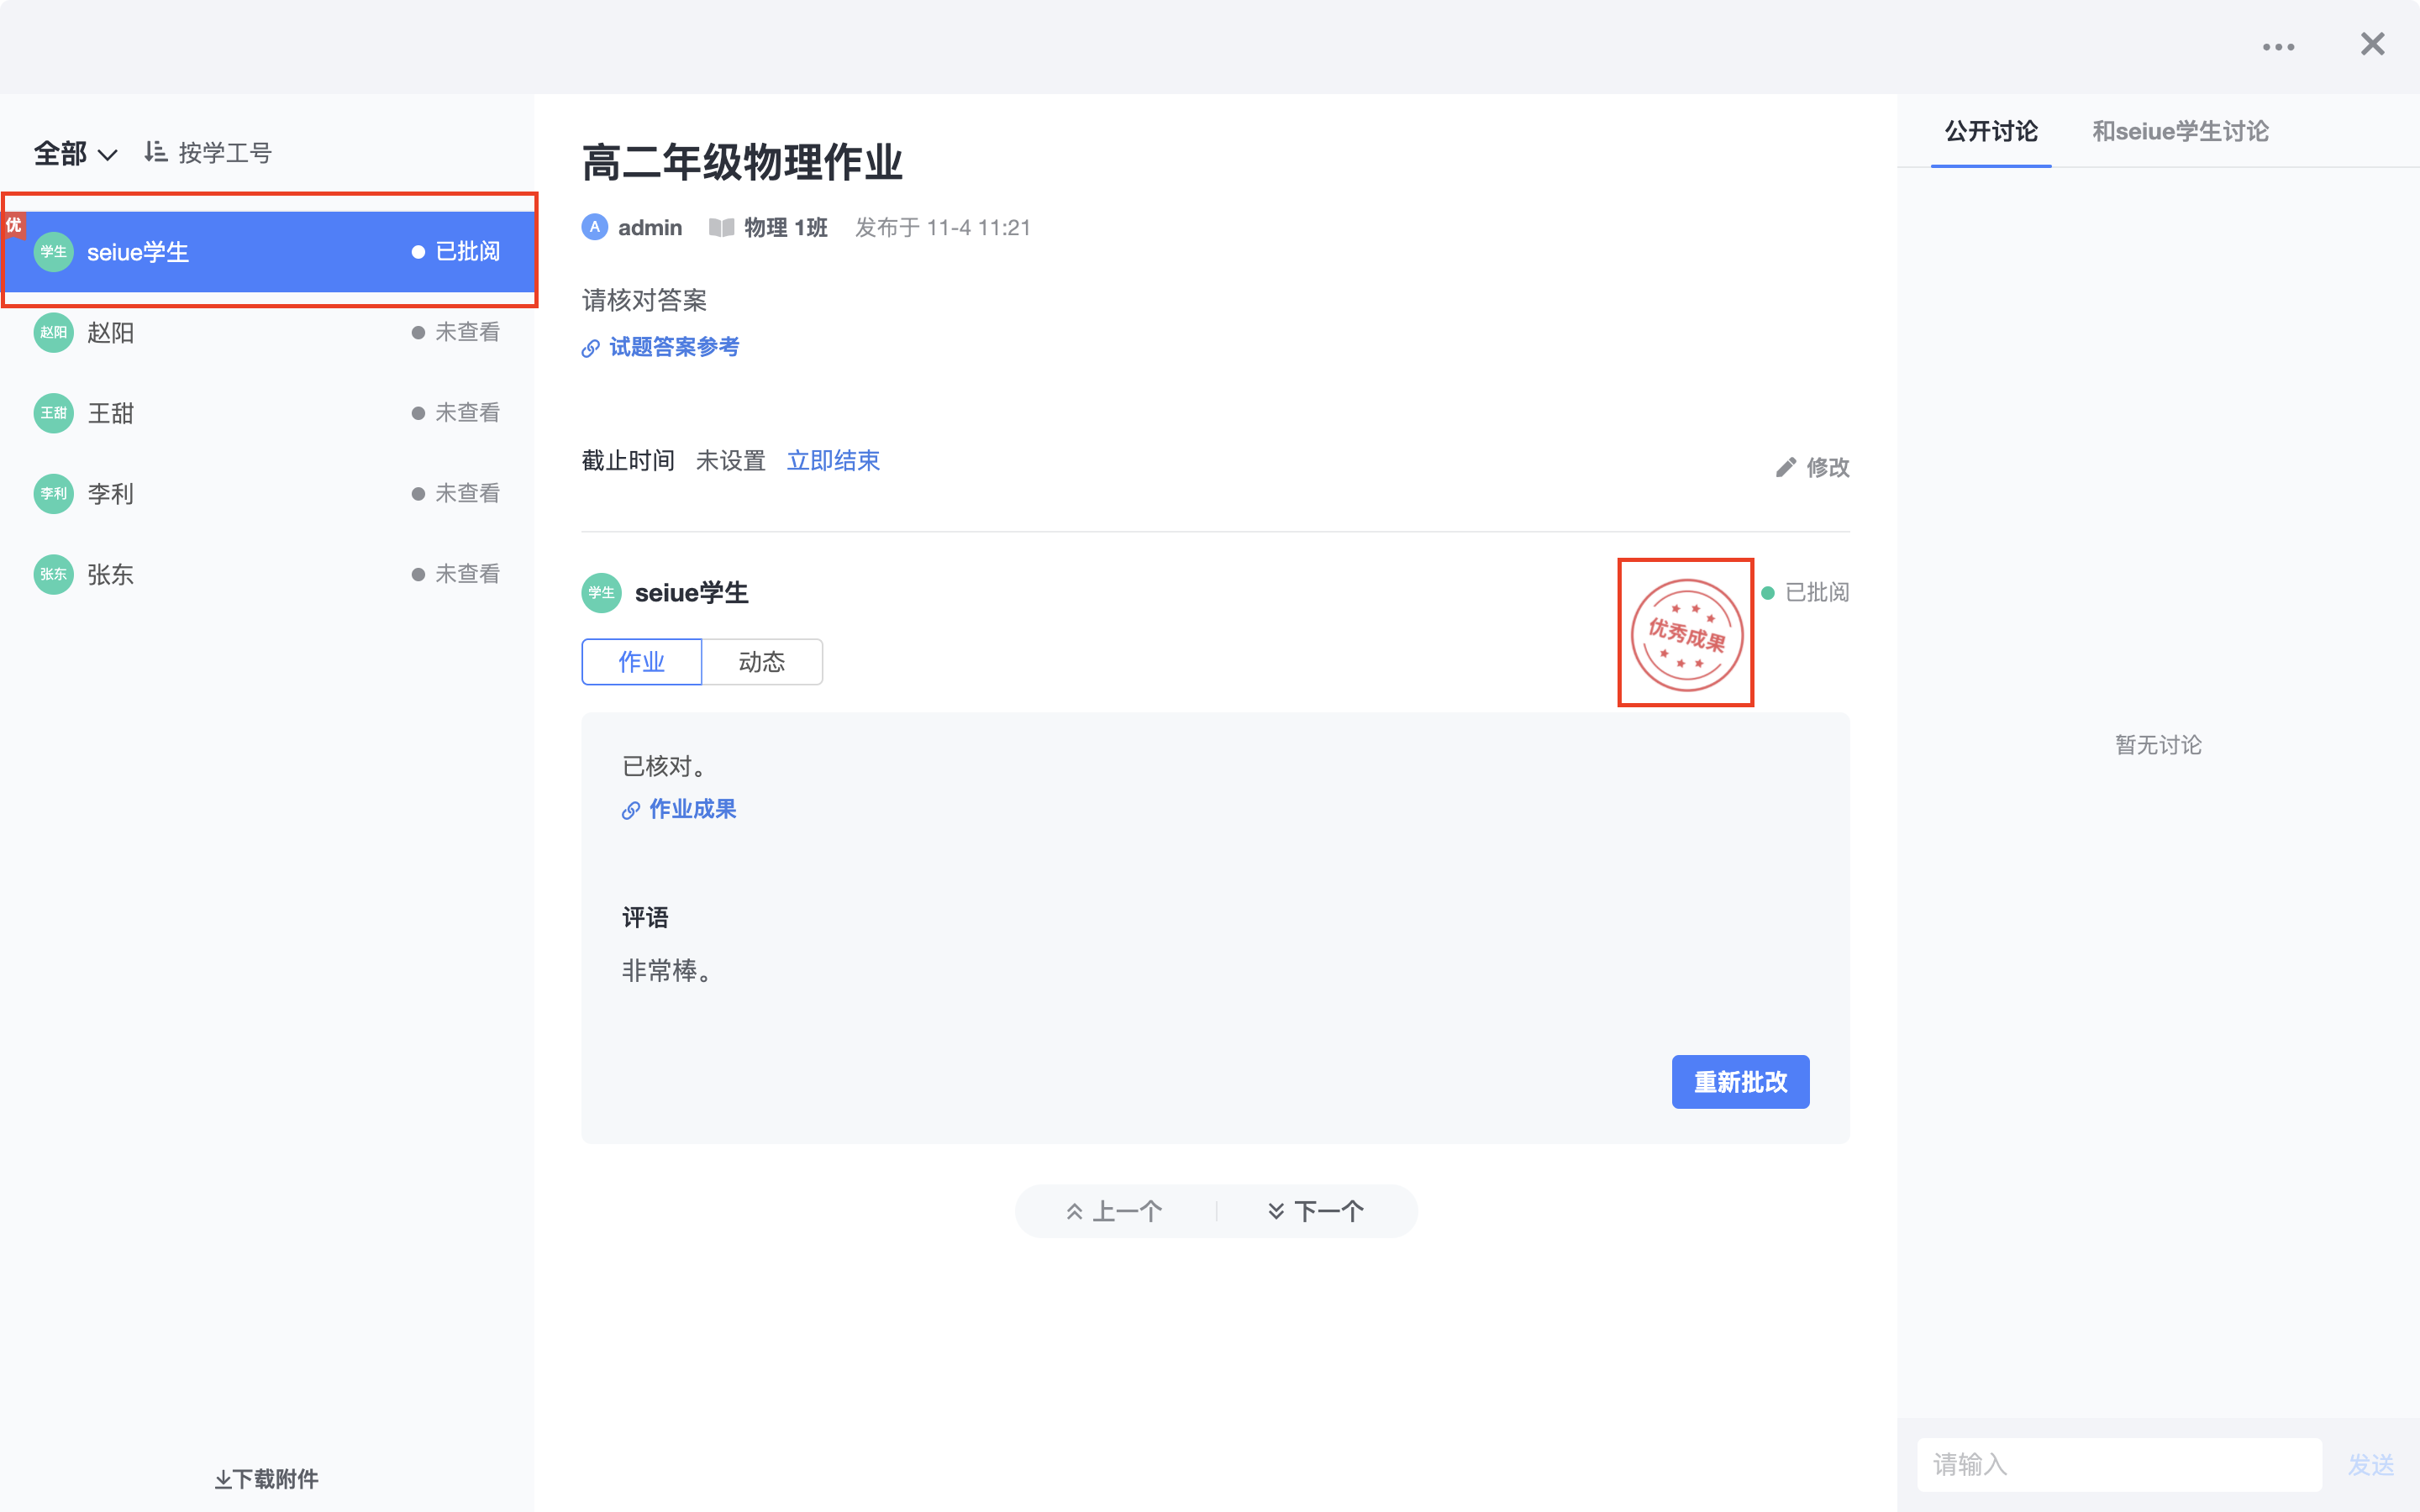
Task: Click the seiue学生 avatar above the submission
Action: pyautogui.click(x=601, y=593)
